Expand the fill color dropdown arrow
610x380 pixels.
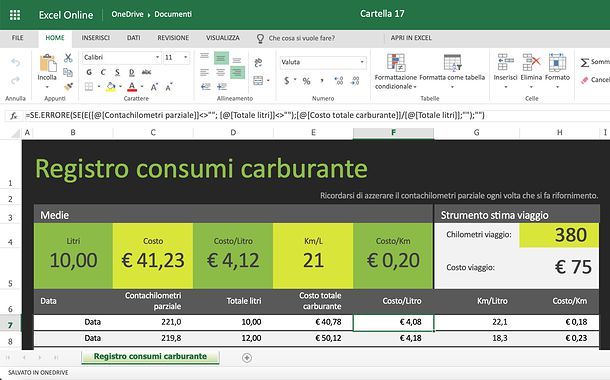(x=121, y=86)
